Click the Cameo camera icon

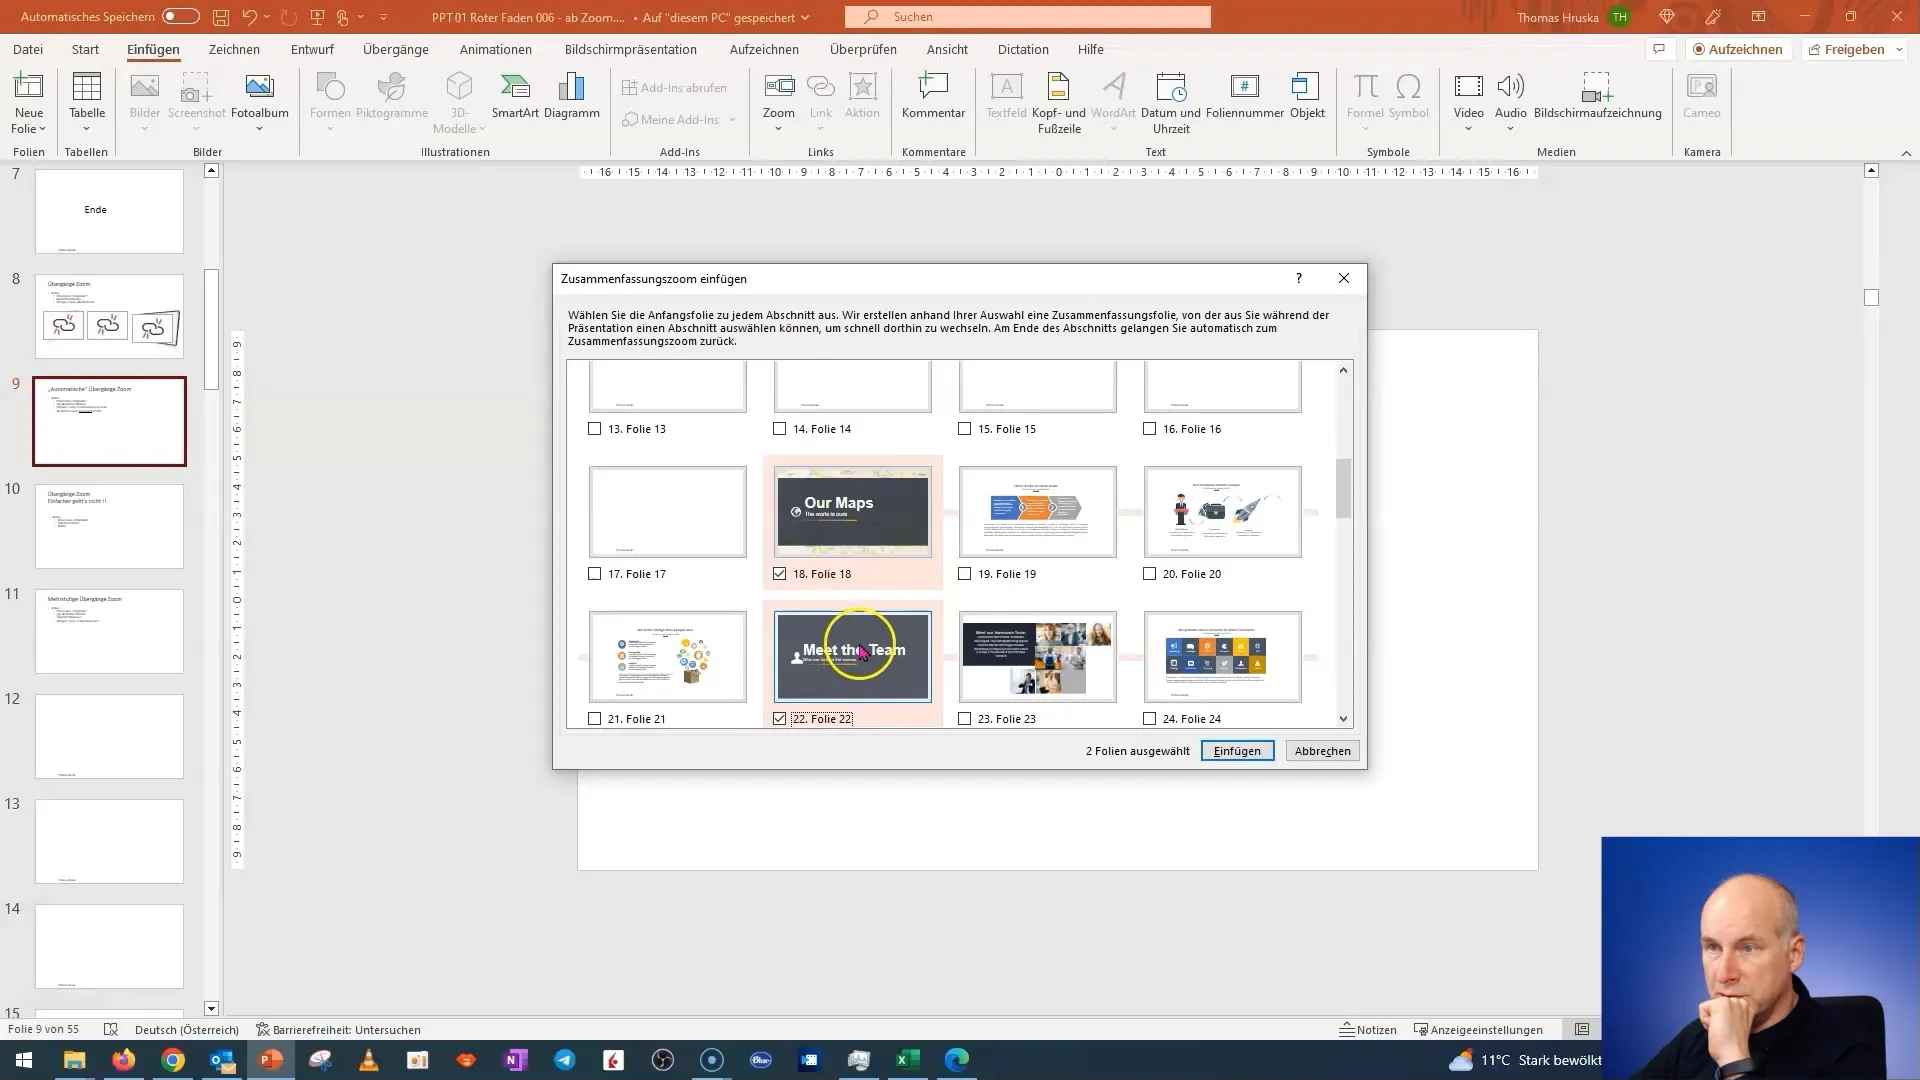coord(1701,88)
